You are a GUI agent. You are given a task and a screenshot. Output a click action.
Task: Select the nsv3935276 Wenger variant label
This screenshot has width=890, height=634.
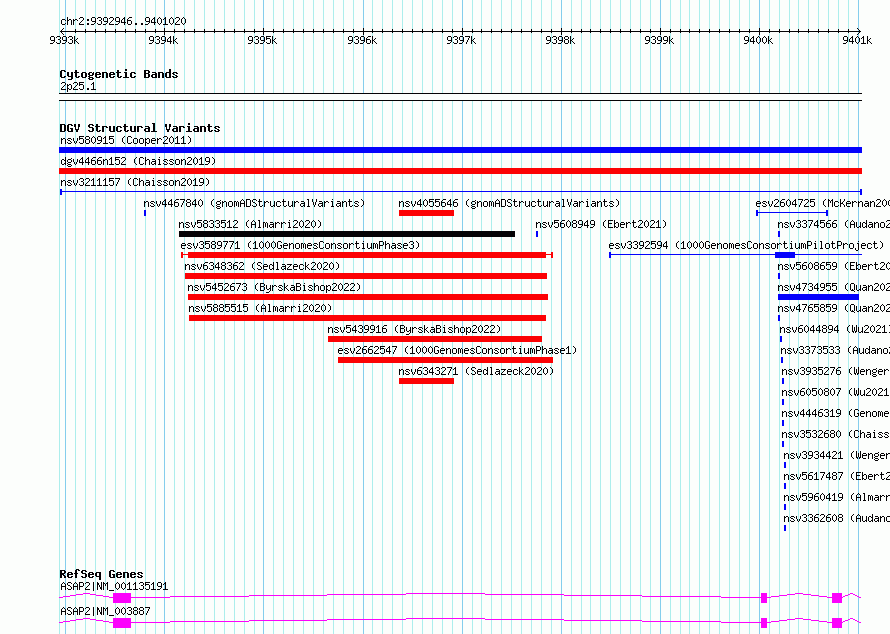tap(836, 371)
